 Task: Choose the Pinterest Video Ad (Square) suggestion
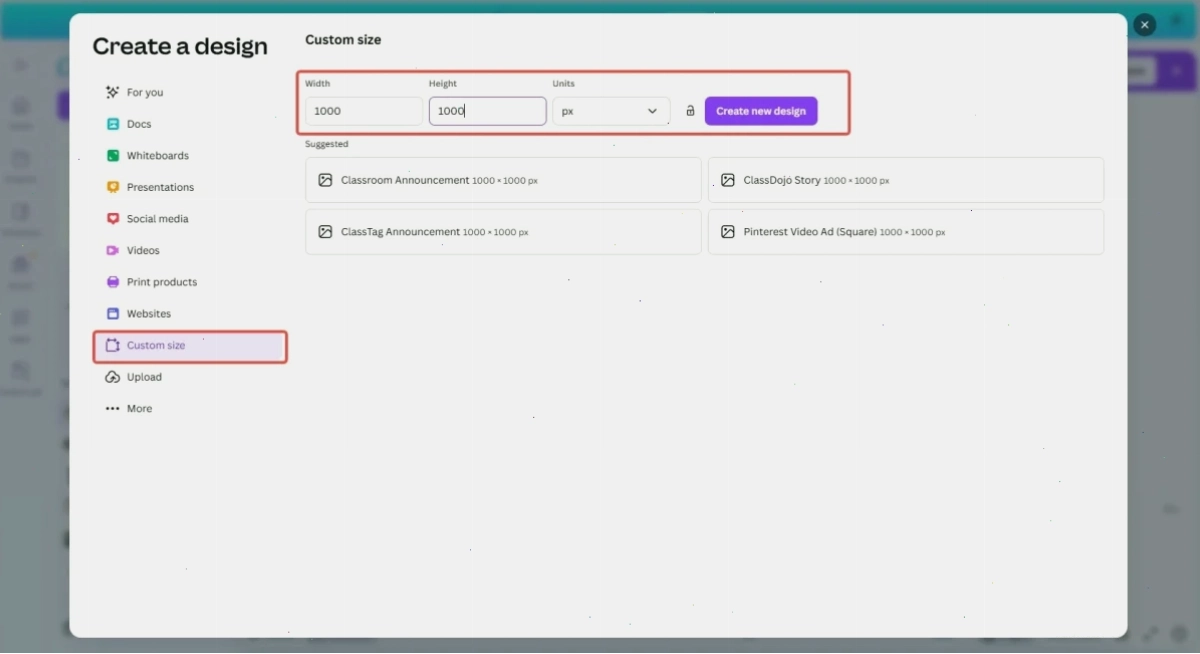(906, 232)
